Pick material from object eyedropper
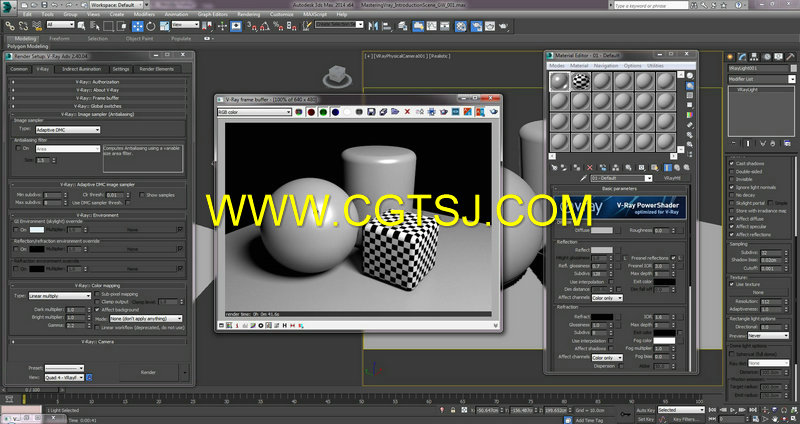 [585, 178]
